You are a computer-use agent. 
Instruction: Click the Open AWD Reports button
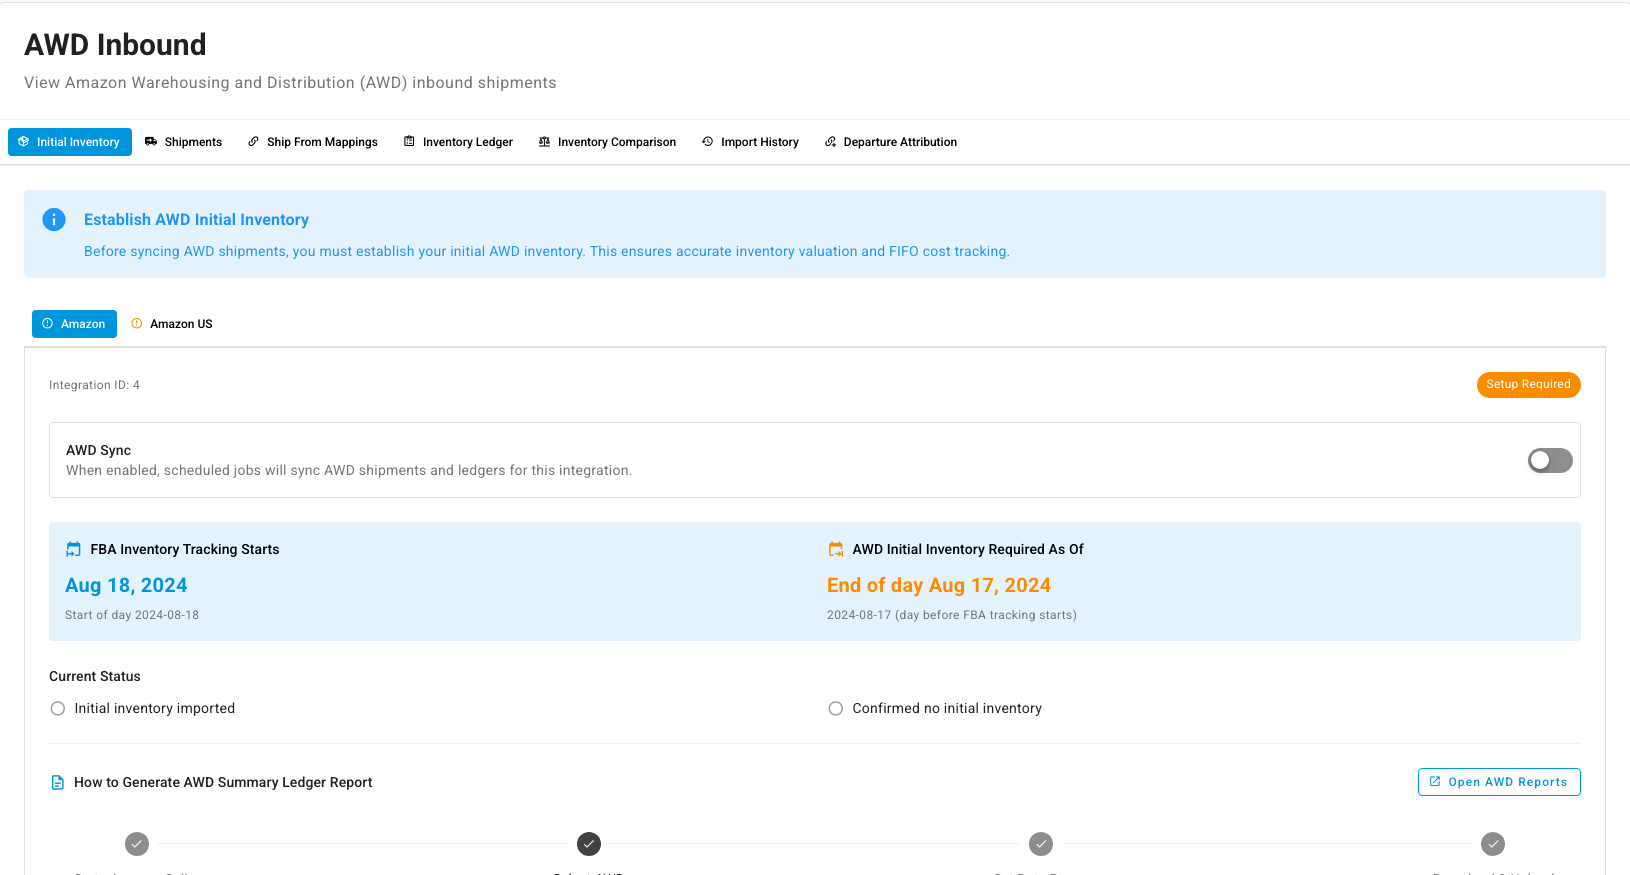(x=1499, y=782)
